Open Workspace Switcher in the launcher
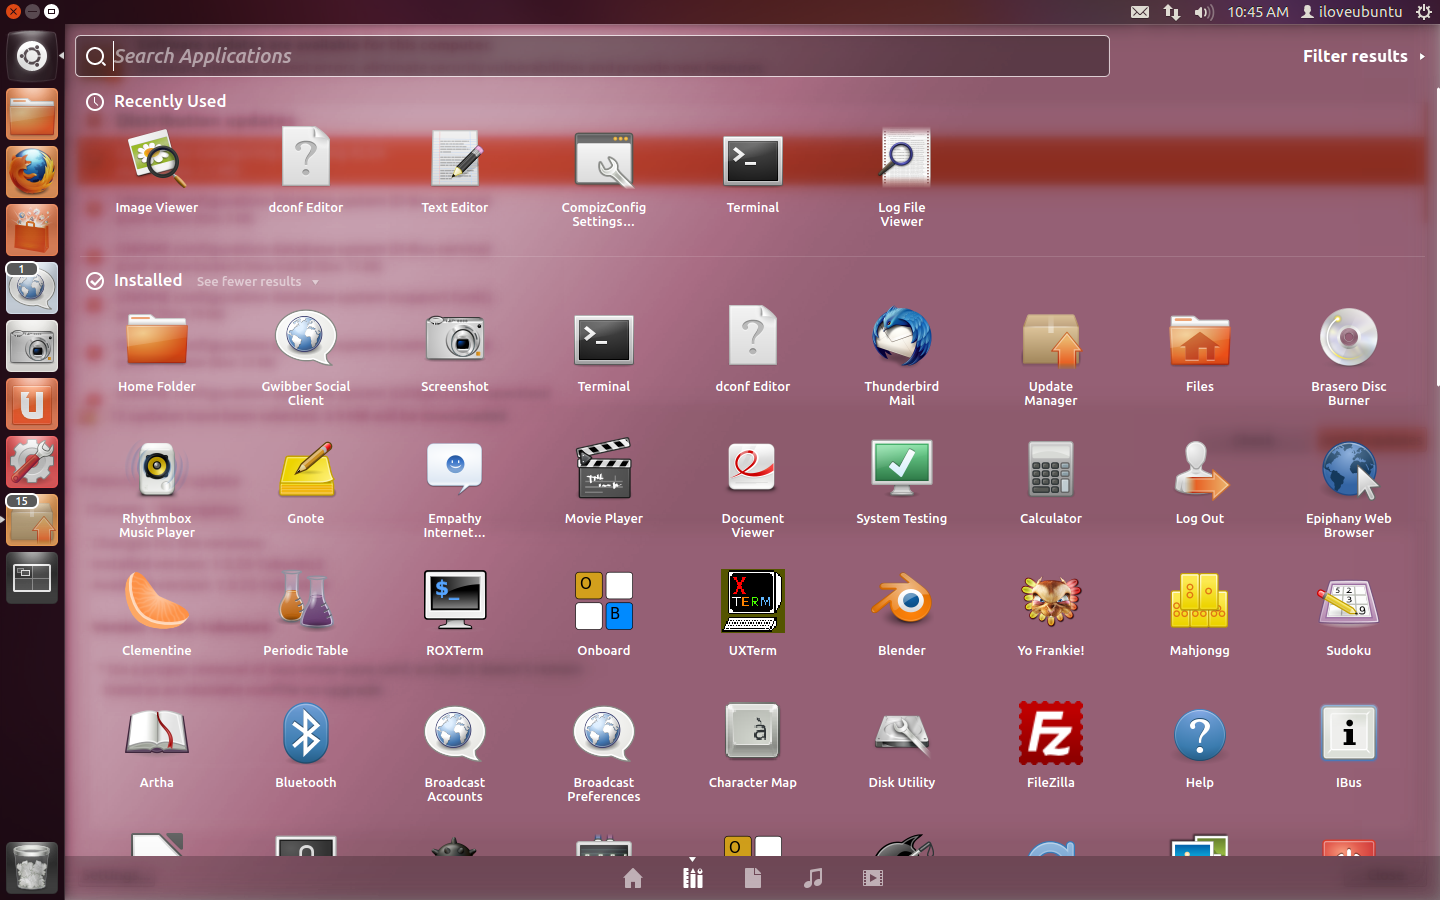 coord(32,578)
